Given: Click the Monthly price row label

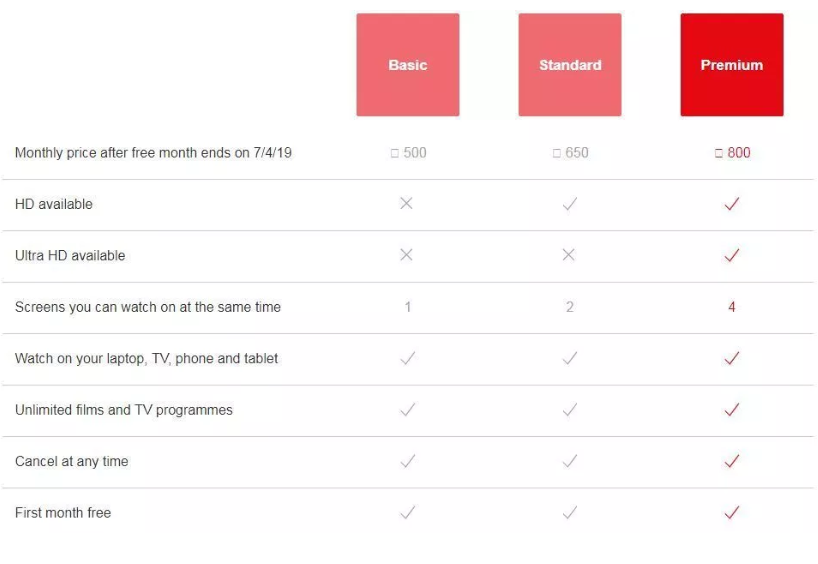Looking at the screenshot, I should (153, 153).
